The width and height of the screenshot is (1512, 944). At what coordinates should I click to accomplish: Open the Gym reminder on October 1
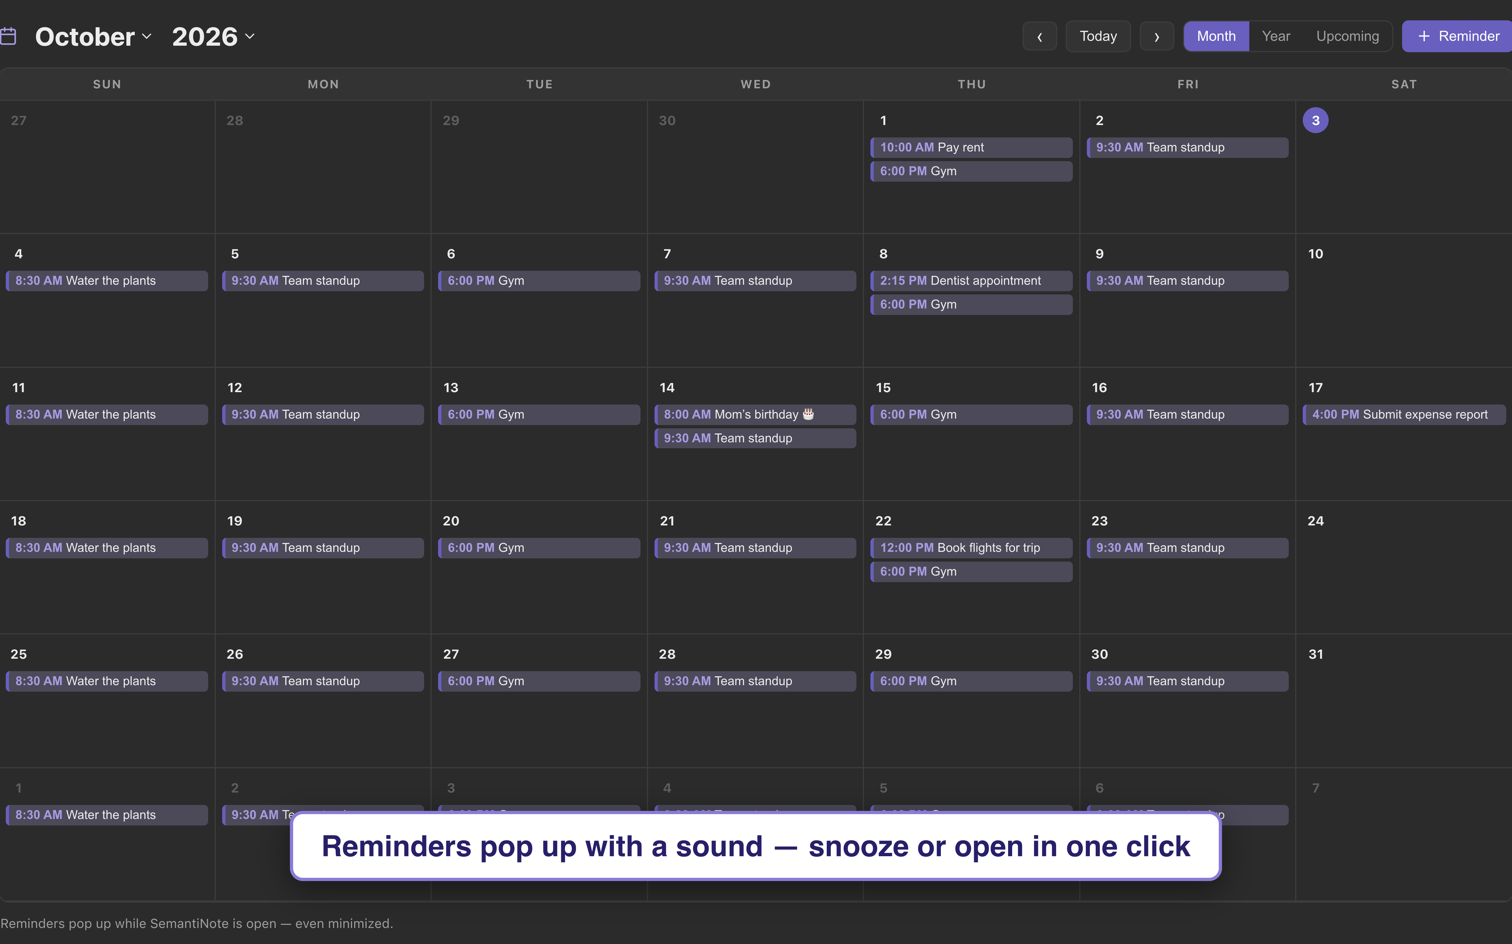click(972, 171)
